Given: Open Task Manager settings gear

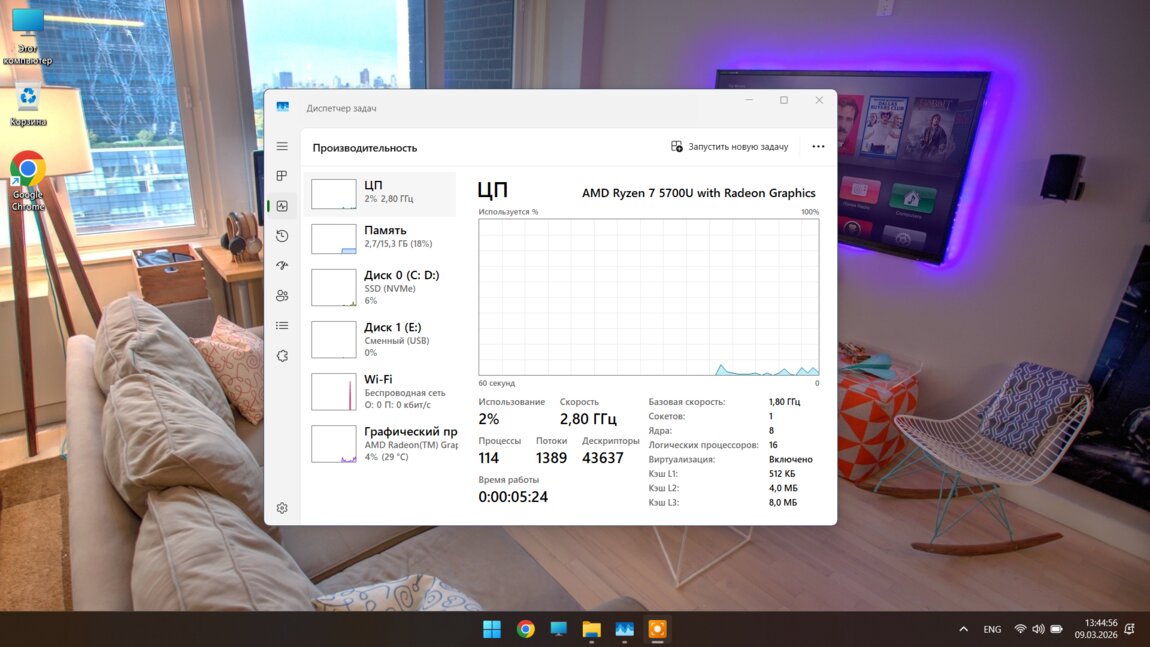Looking at the screenshot, I should (x=282, y=508).
